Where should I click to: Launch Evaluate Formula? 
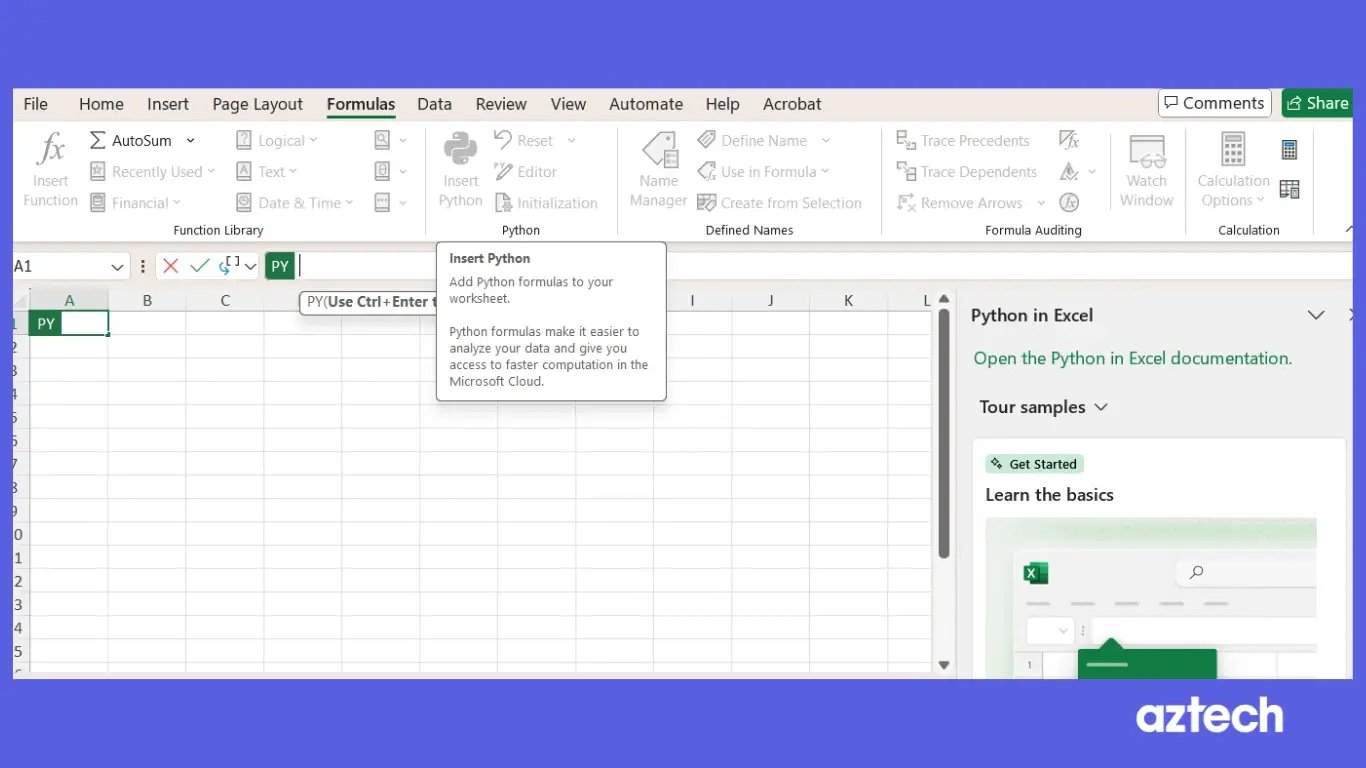1069,202
